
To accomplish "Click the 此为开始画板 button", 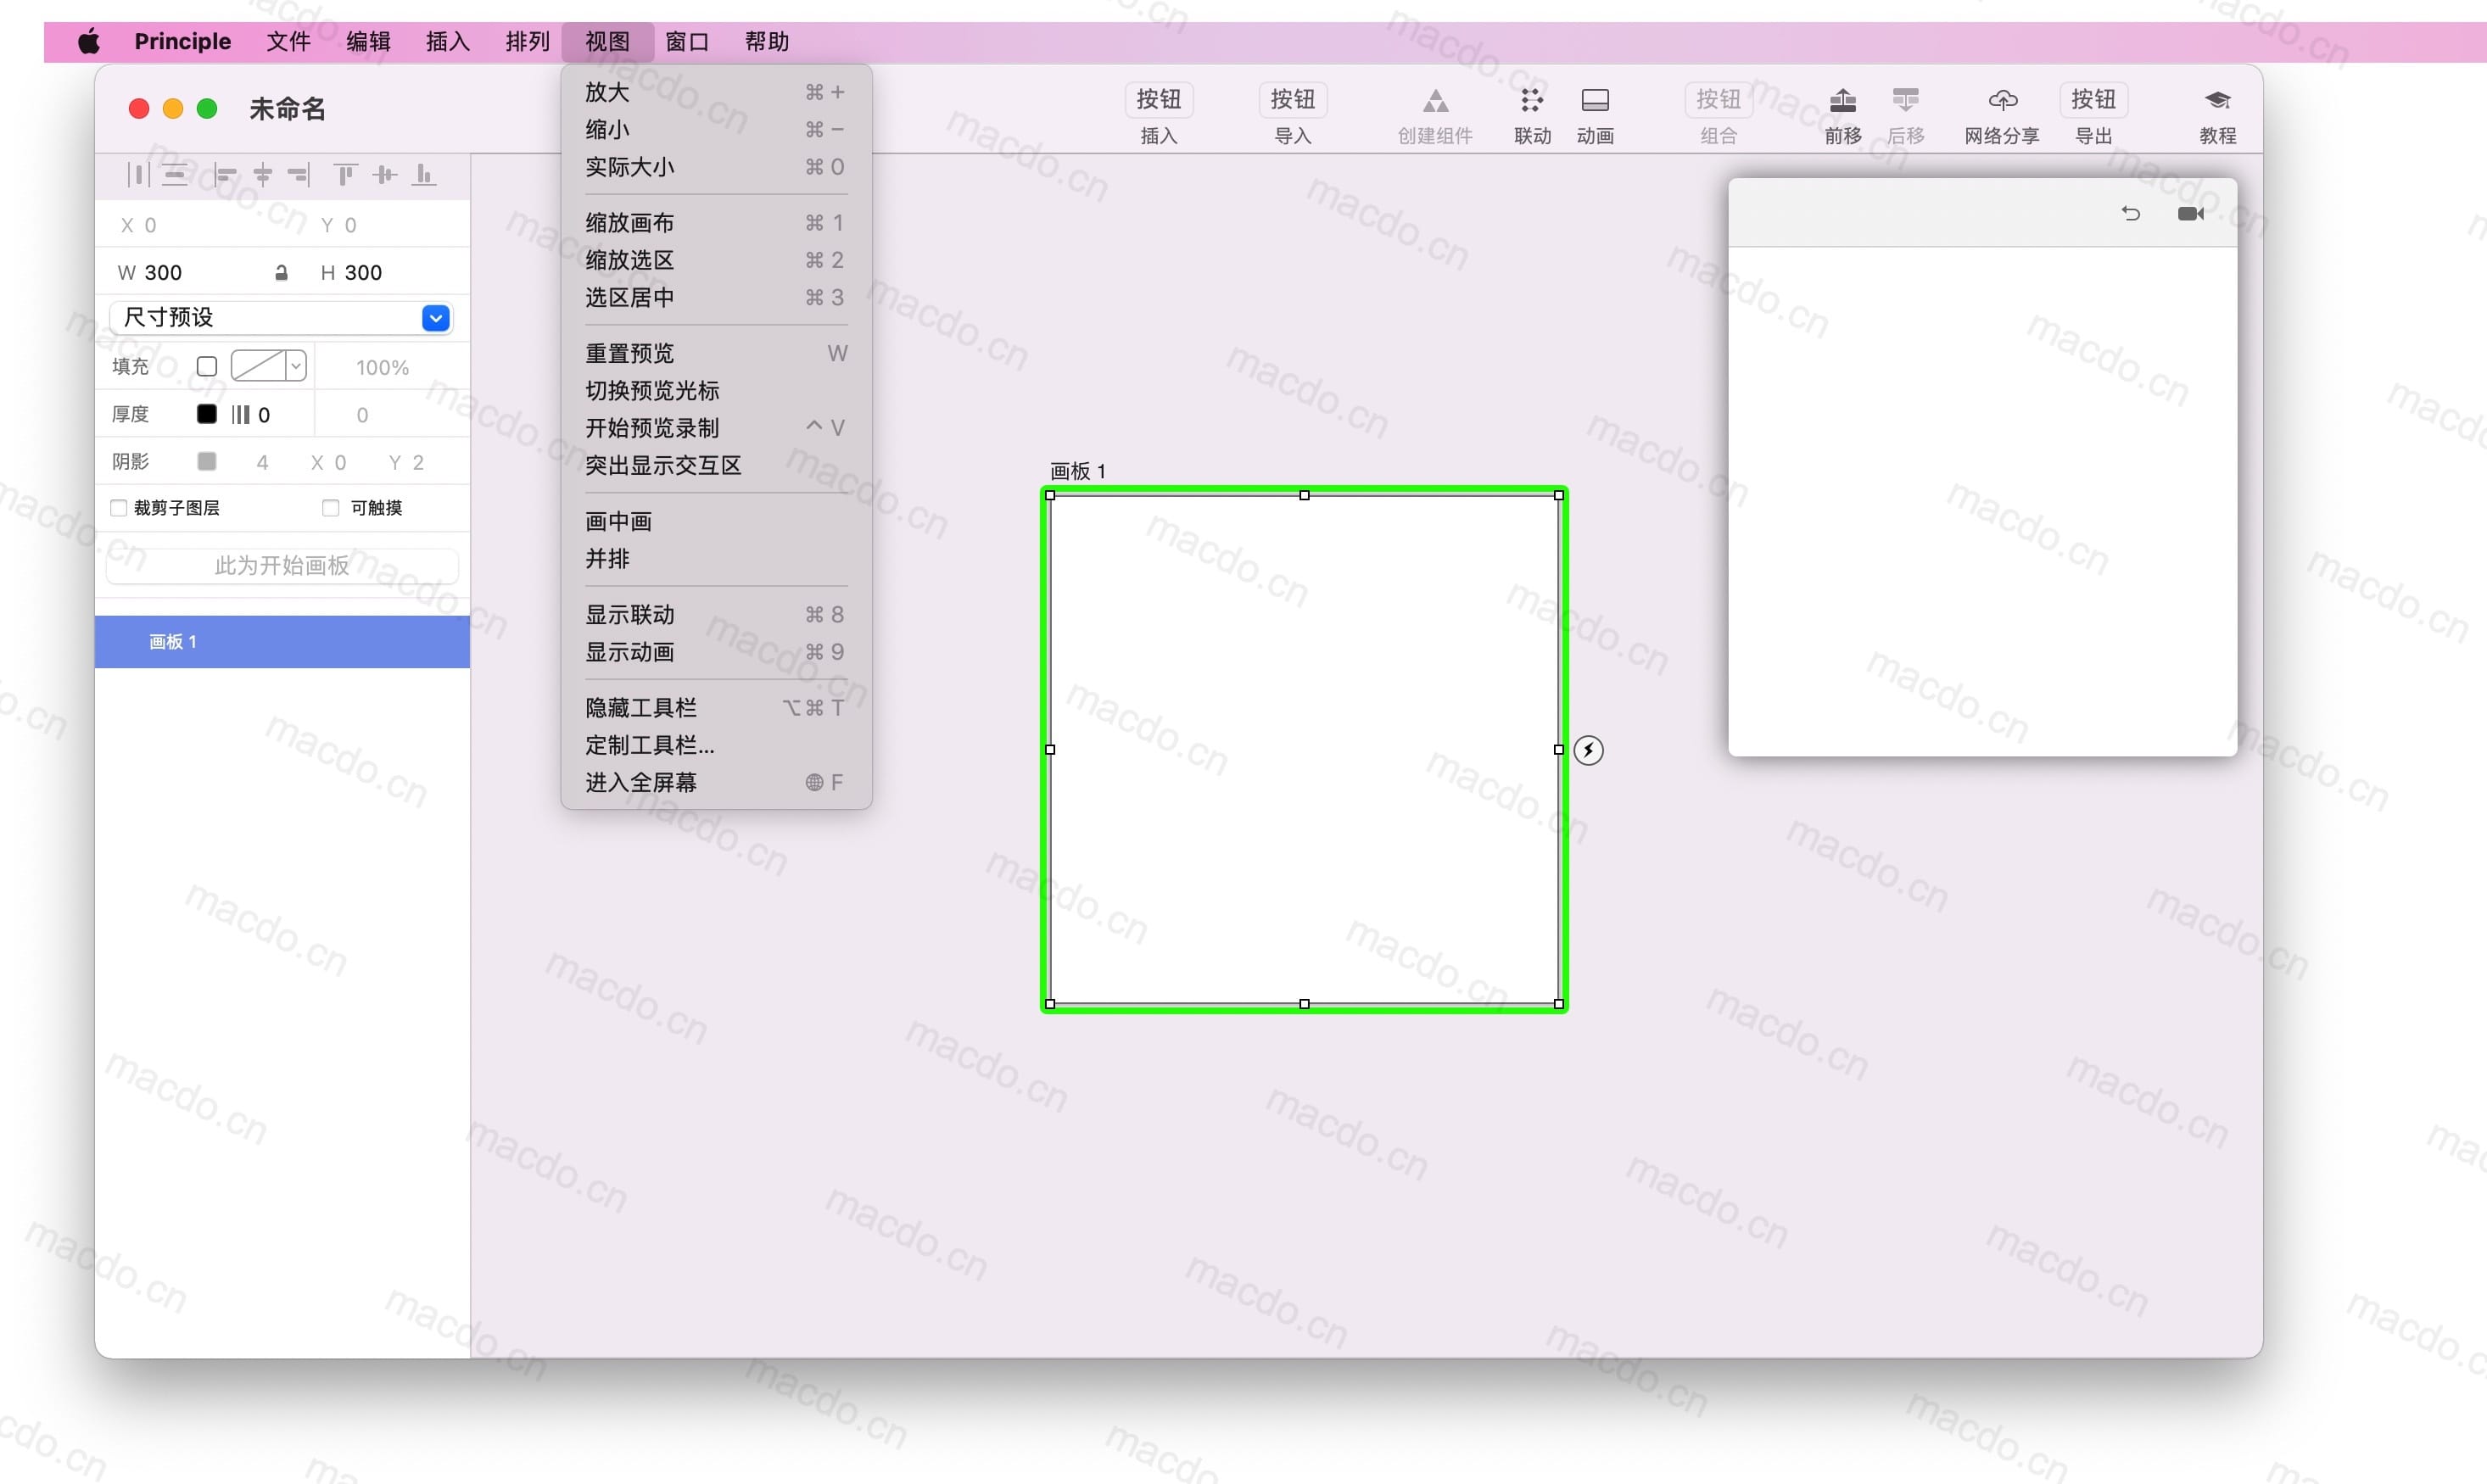I will coord(282,566).
